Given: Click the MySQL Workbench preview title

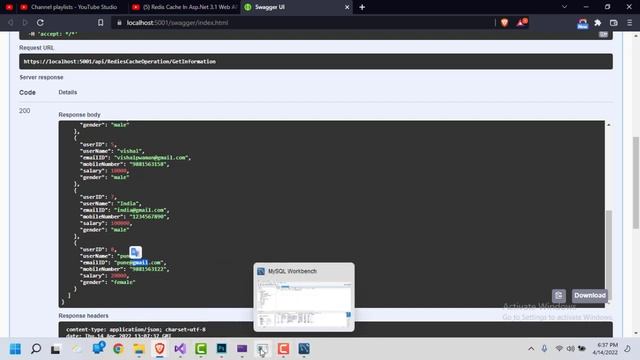Looking at the screenshot, I should [x=292, y=271].
